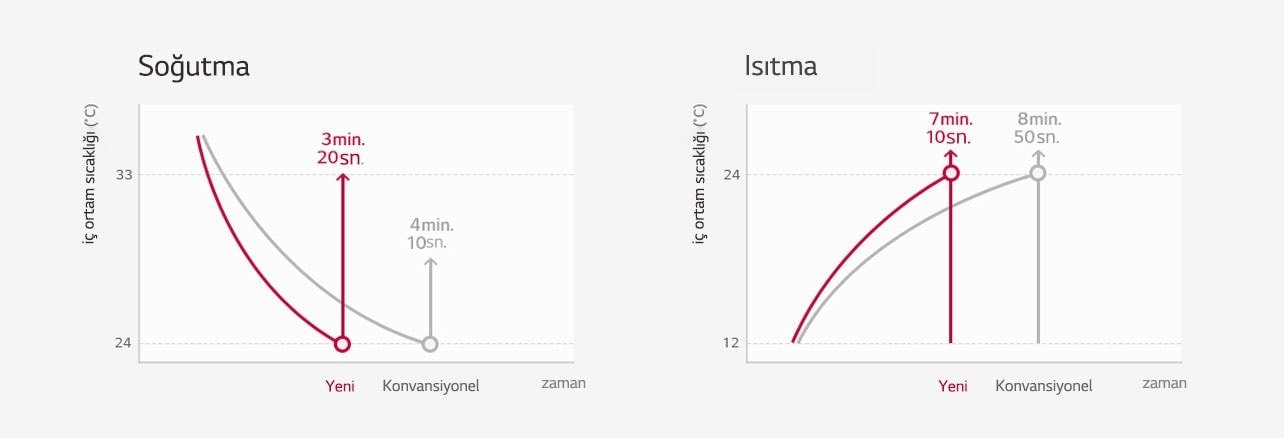Select the gray "8min. 50sn." time label
This screenshot has width=1284, height=438.
(1037, 128)
